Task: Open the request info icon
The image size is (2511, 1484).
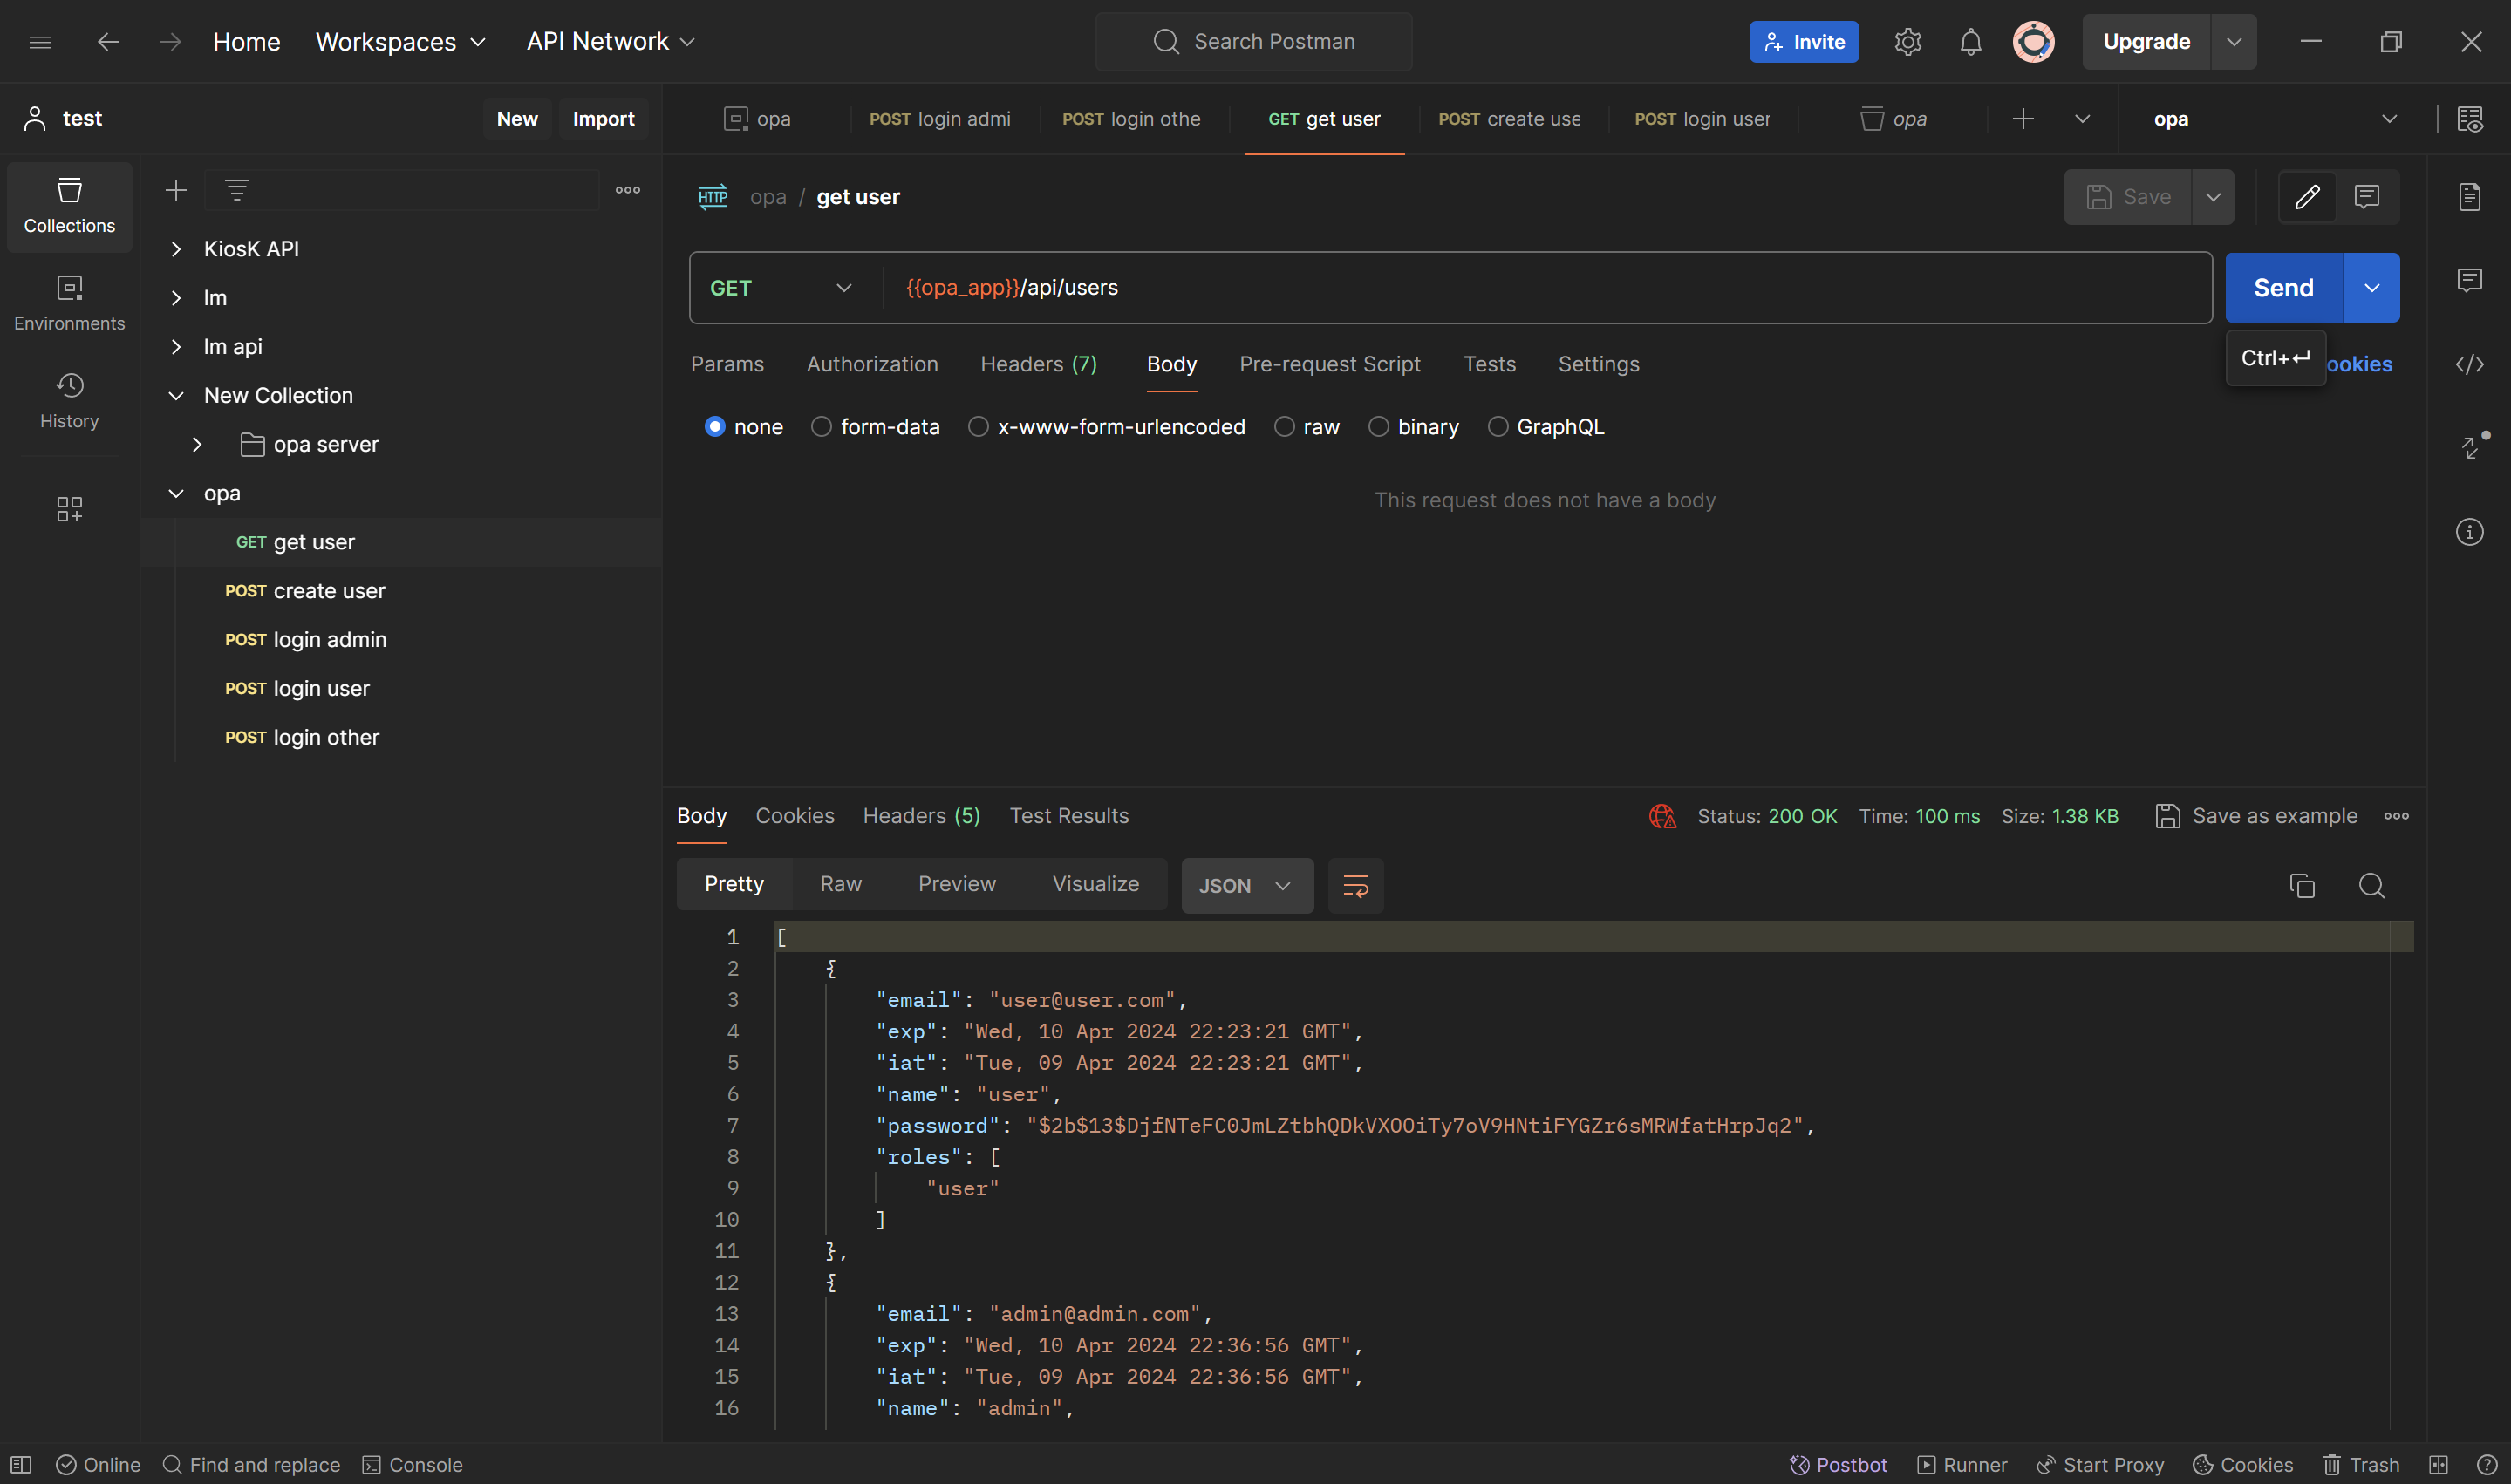Action: (2469, 531)
